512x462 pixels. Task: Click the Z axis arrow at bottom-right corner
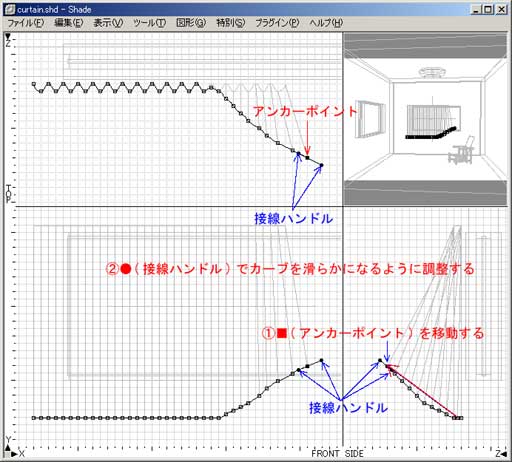pyautogui.click(x=504, y=454)
